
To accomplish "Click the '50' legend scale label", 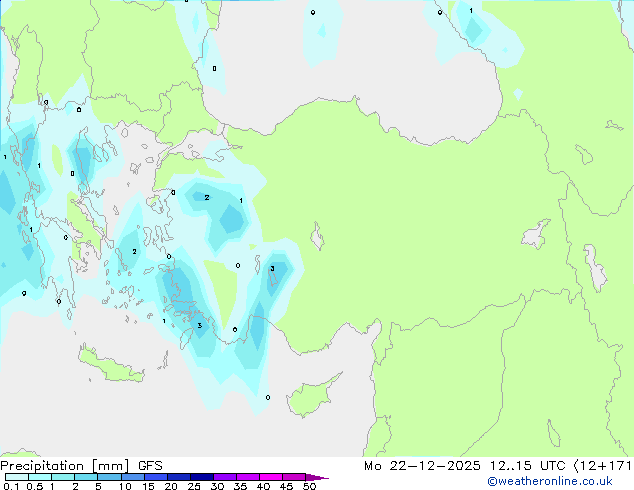I will pos(309,486).
